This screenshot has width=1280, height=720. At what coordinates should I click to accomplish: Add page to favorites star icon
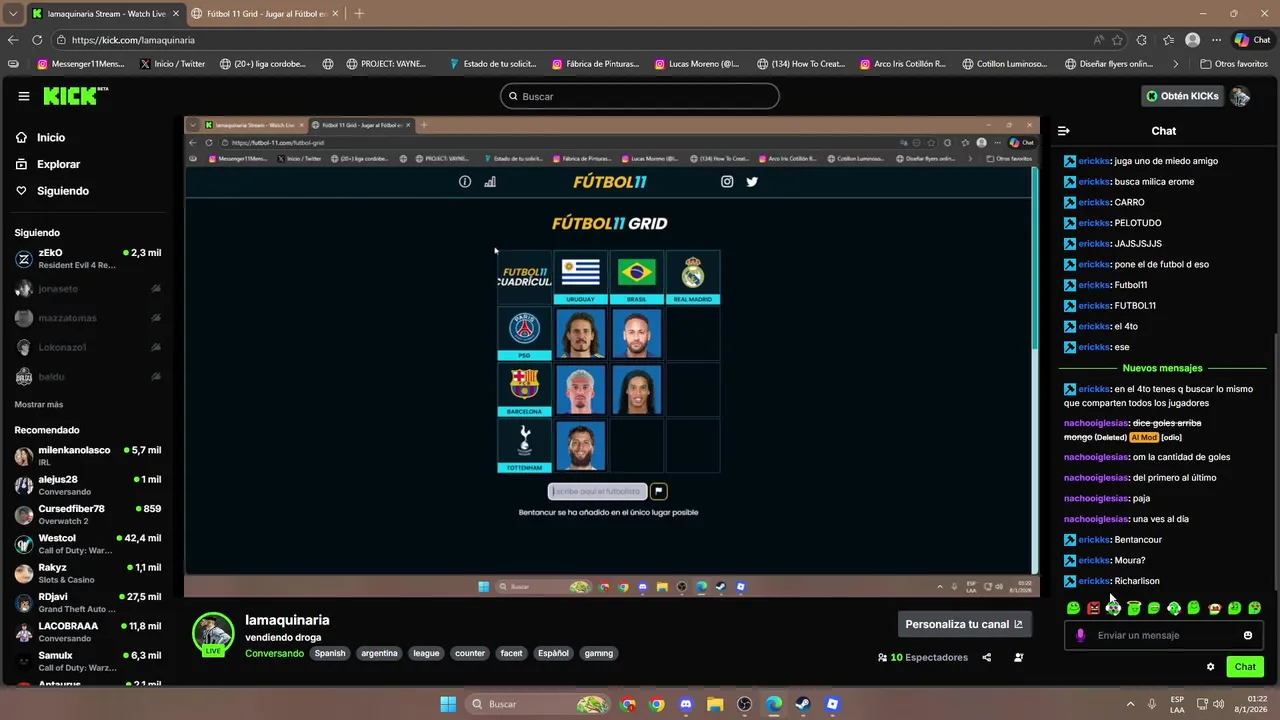1117,40
